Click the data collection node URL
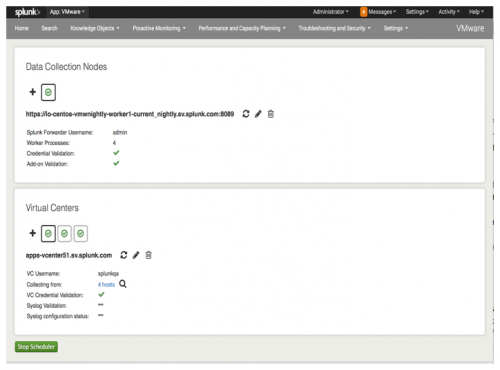This screenshot has width=500, height=370. pos(130,114)
